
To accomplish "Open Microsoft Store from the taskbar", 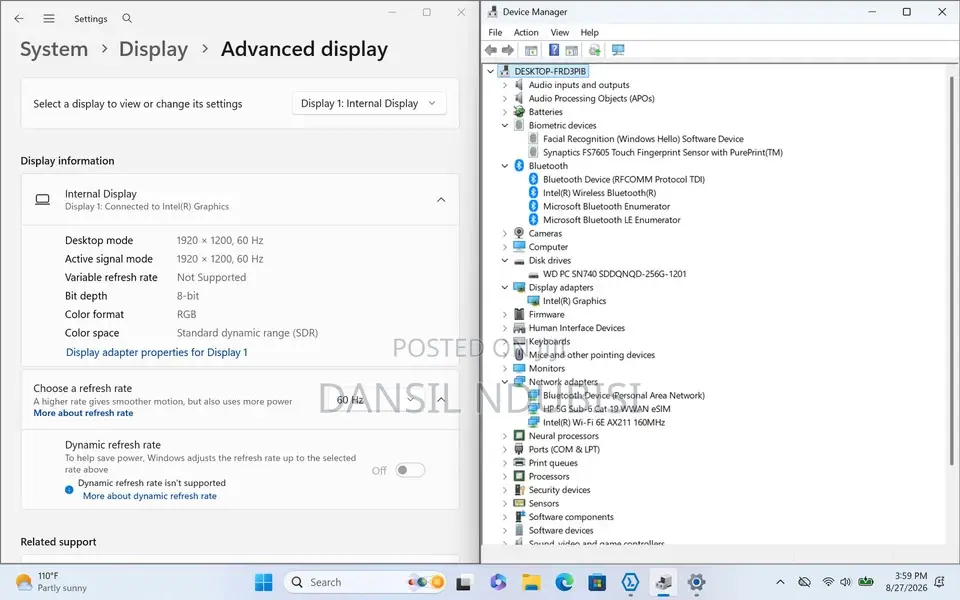I will pos(597,582).
